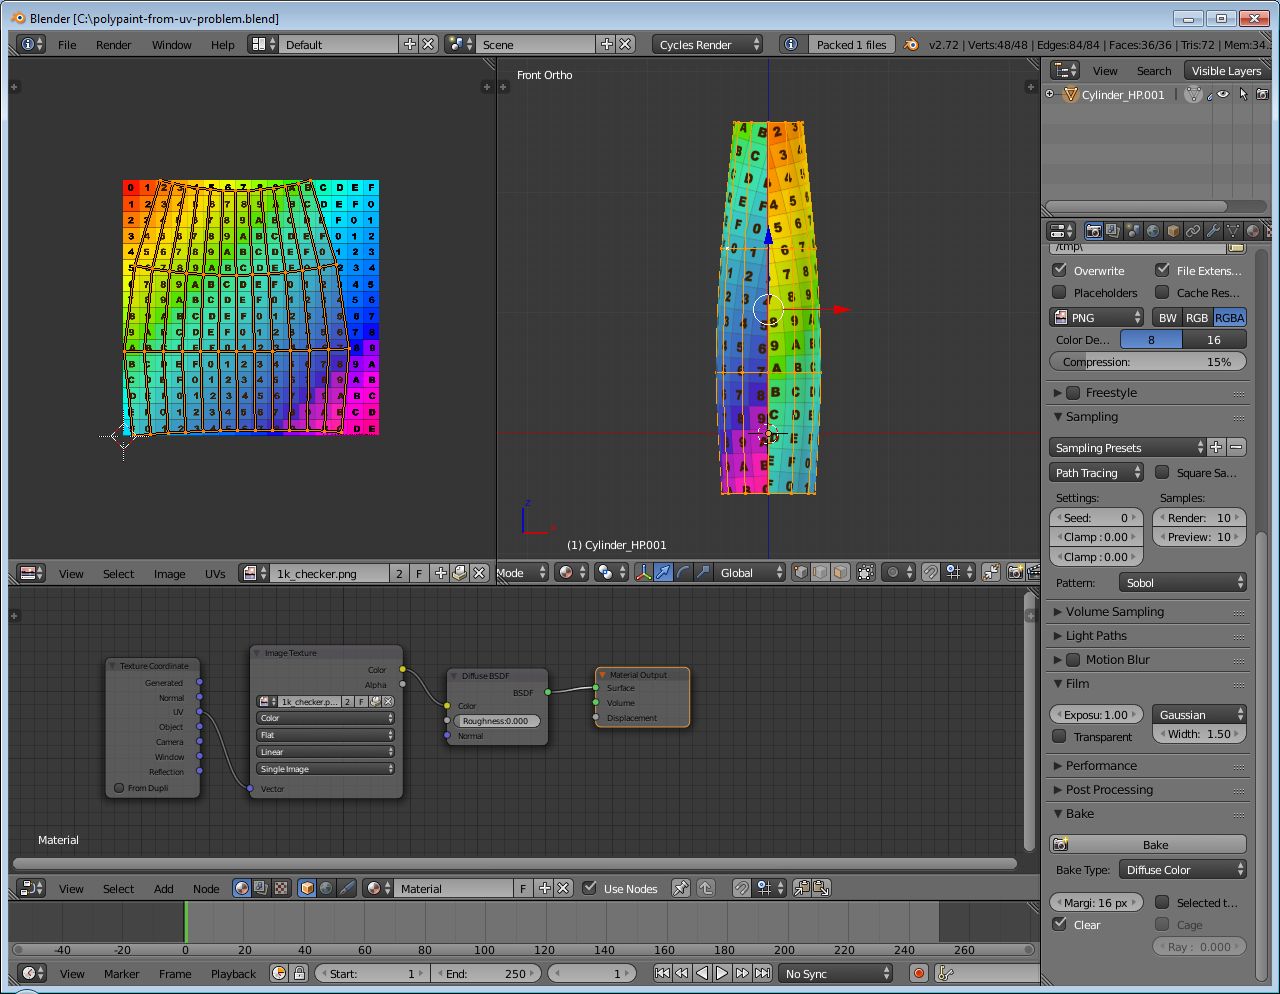Open the UVs menu in the image editor
Screen dimensions: 1280x994
coord(215,573)
